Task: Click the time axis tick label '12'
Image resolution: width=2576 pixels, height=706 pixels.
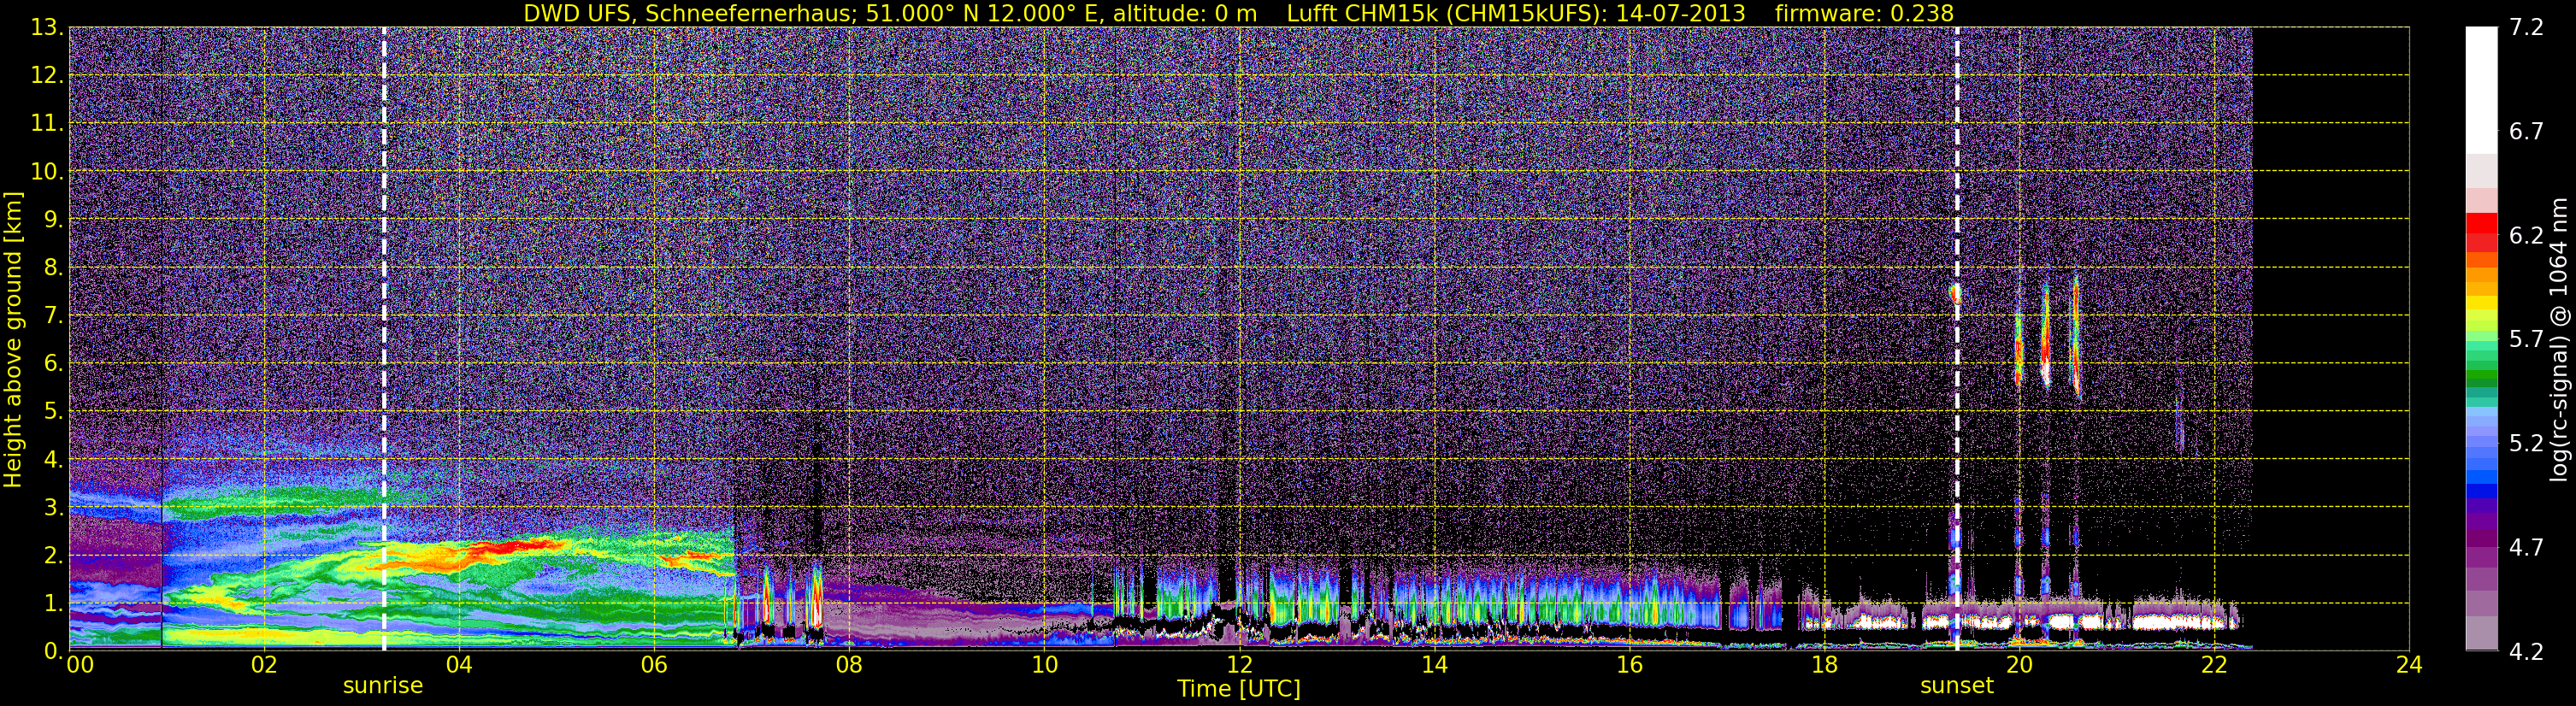Action: (x=1239, y=665)
